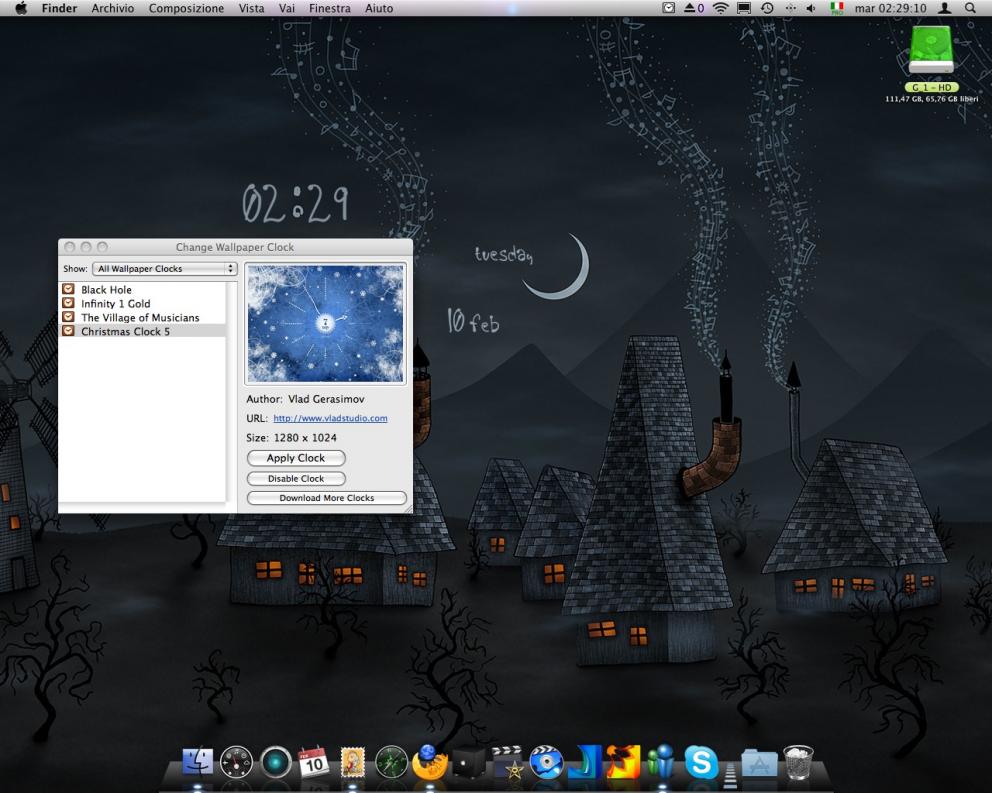Launch iMovie clapperboard star icon
The image size is (992, 793).
point(507,762)
